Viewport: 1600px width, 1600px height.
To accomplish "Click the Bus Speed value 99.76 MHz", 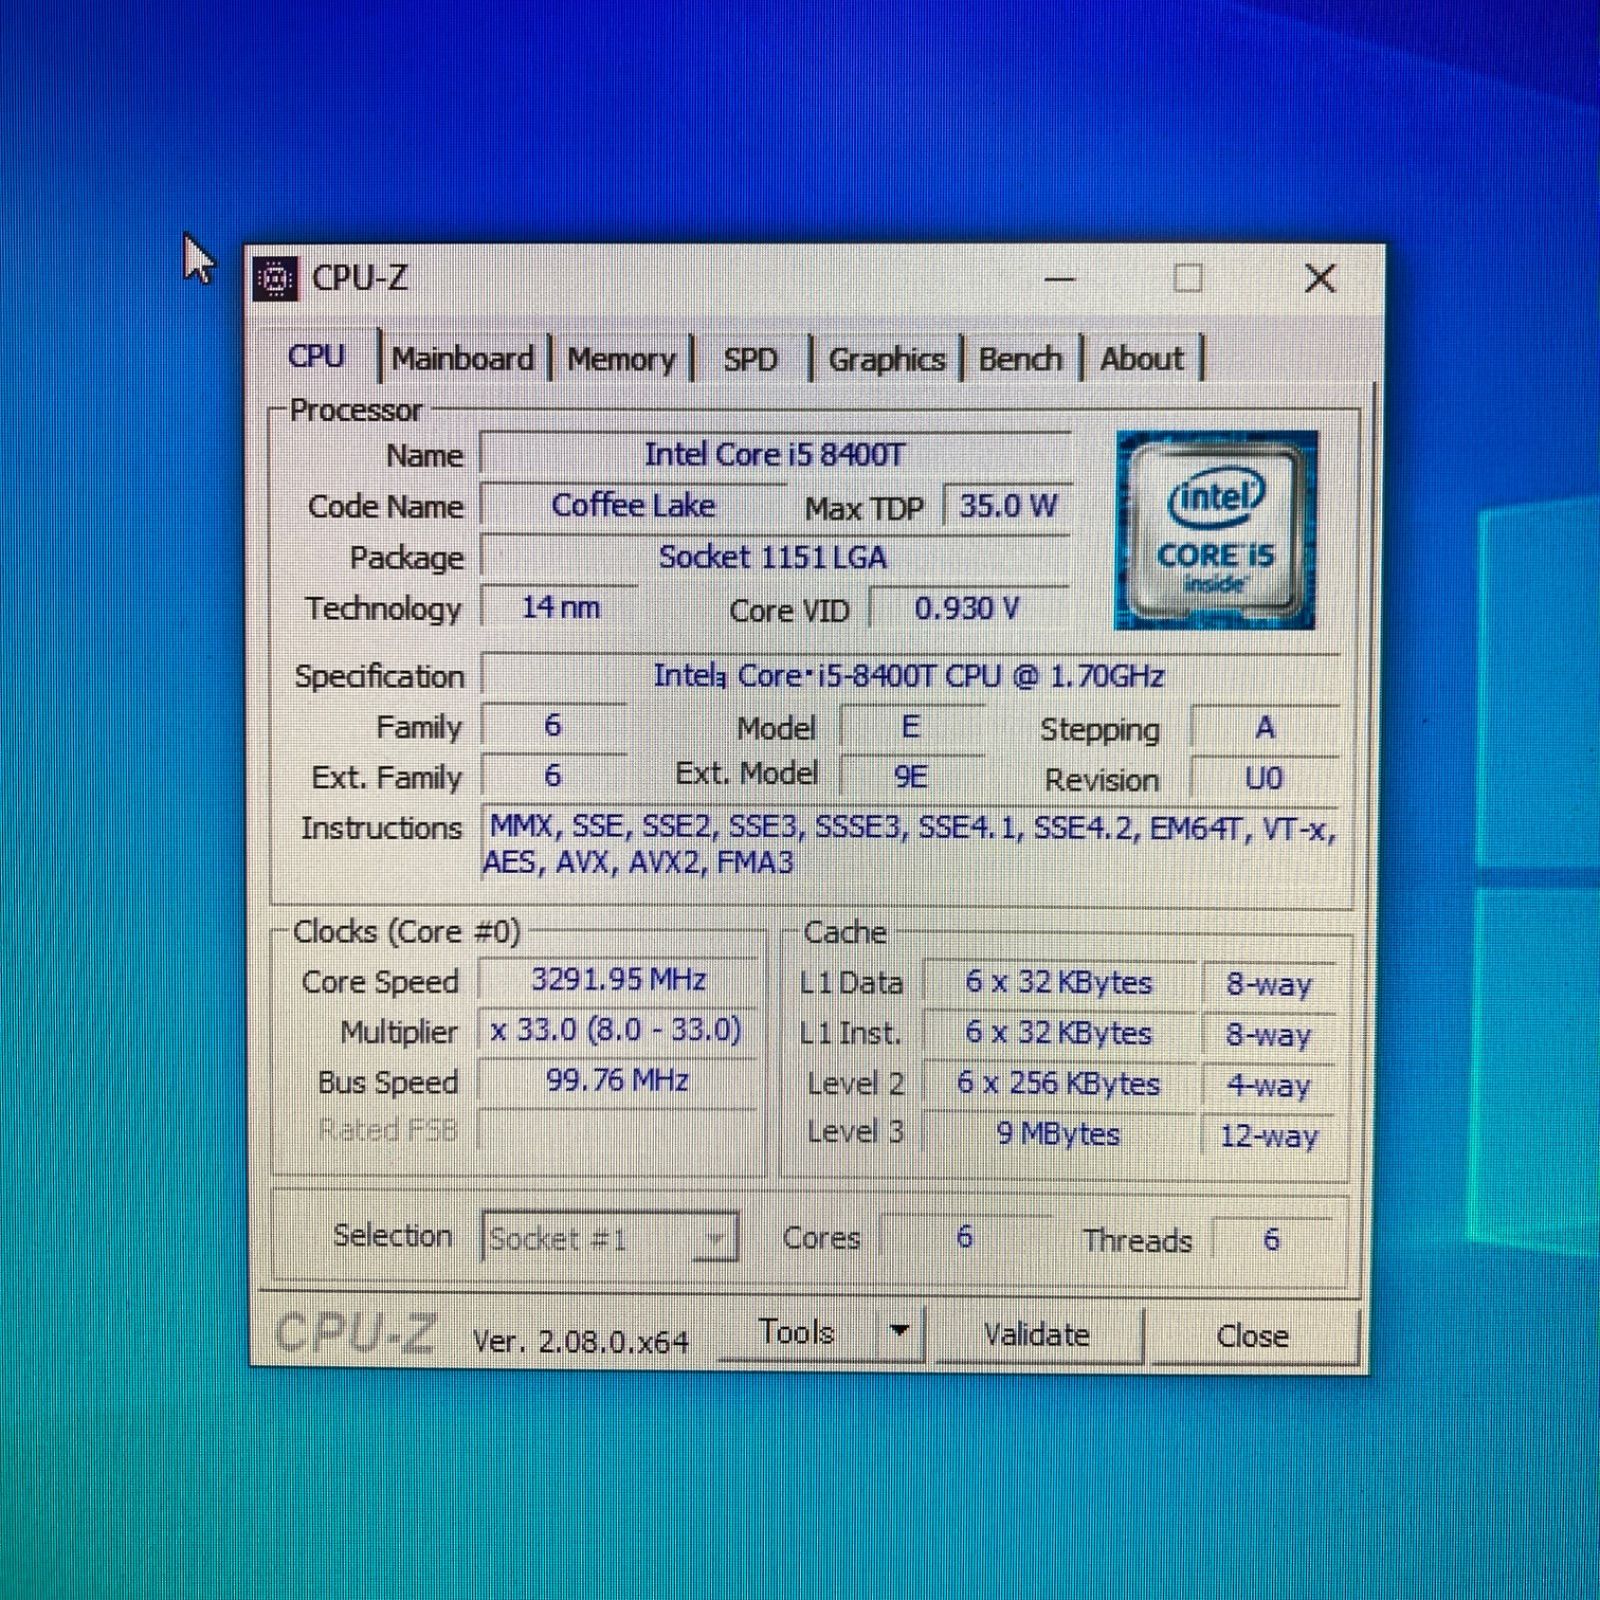I will point(618,1080).
